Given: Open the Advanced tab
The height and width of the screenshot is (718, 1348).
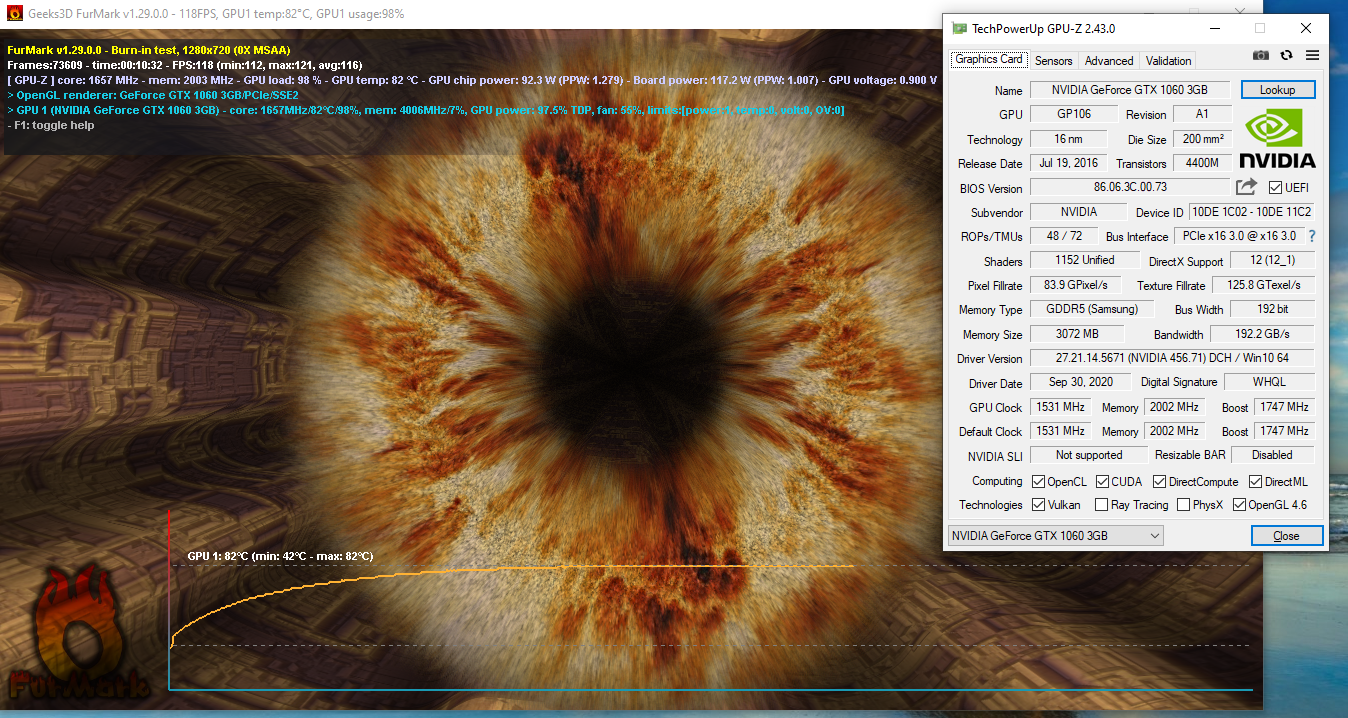Looking at the screenshot, I should pyautogui.click(x=1109, y=61).
